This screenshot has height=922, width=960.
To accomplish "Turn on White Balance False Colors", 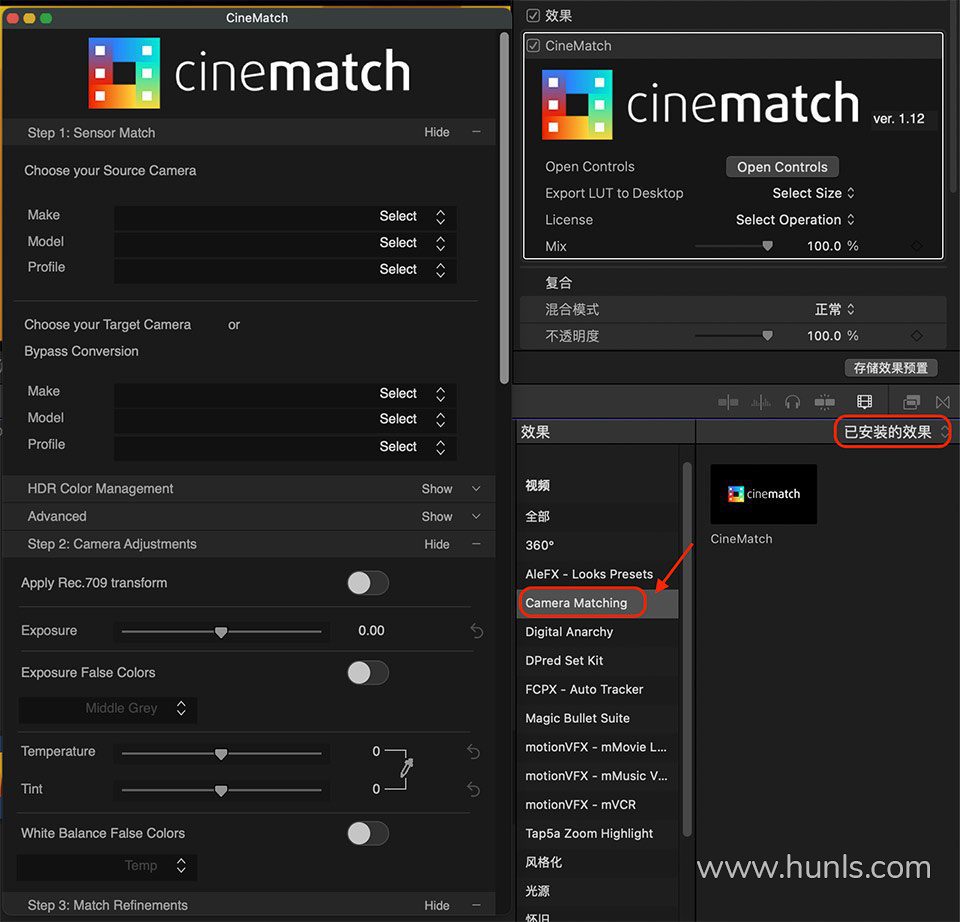I will (x=367, y=833).
